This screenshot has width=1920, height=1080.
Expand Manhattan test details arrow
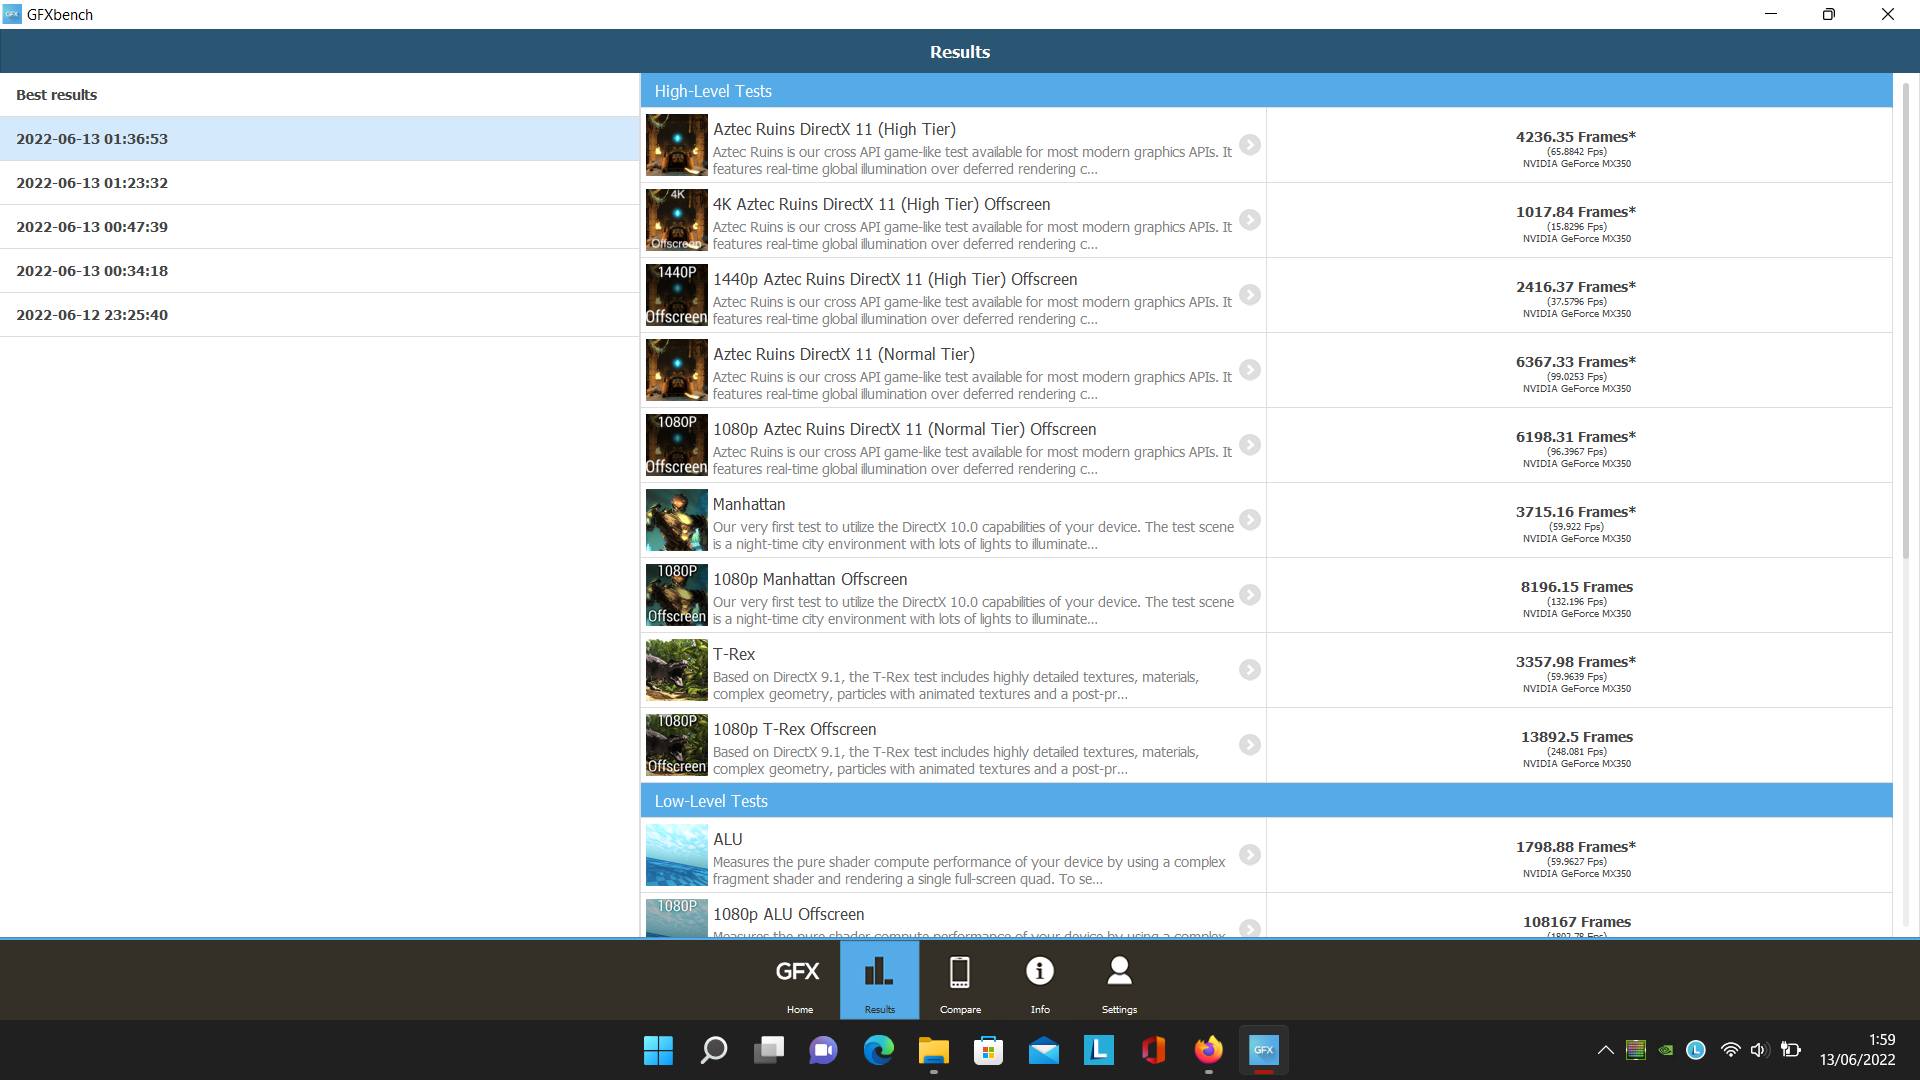1250,520
